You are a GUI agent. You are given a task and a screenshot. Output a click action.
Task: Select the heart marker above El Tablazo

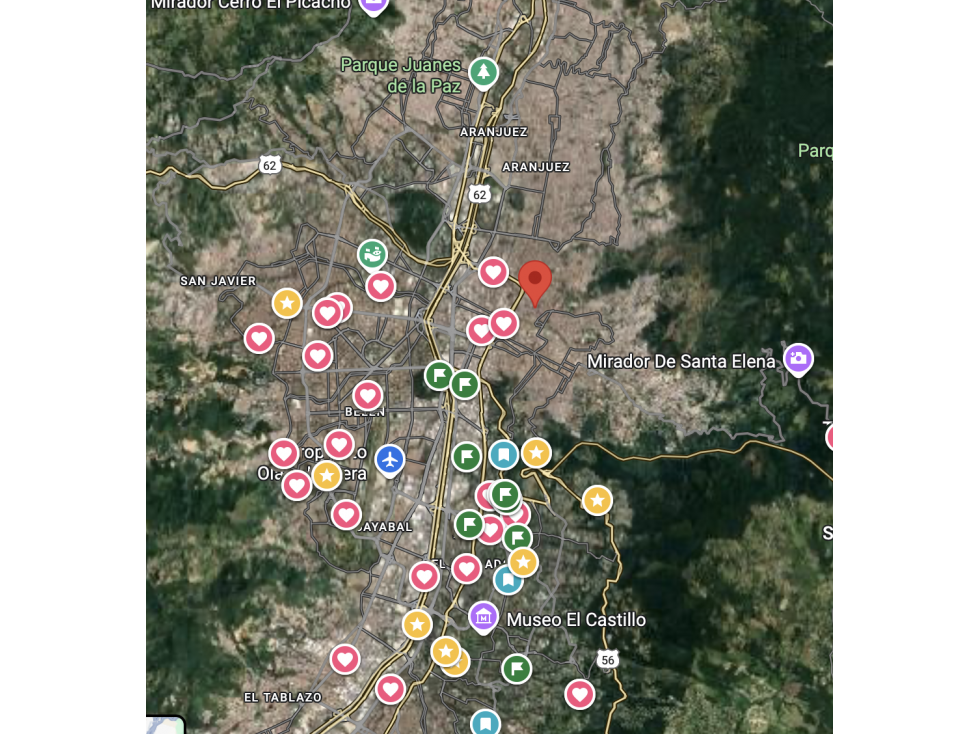pyautogui.click(x=345, y=659)
